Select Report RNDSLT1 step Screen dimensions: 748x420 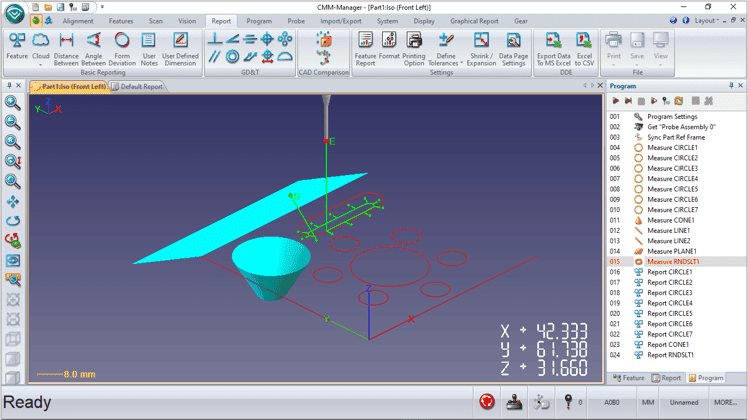(x=675, y=355)
